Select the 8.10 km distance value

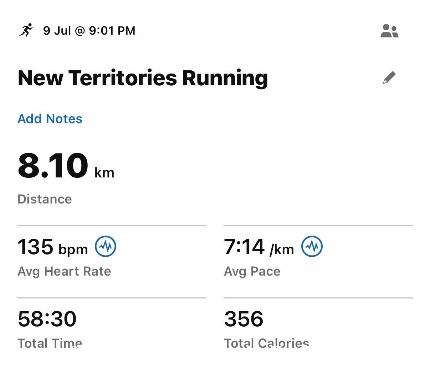[x=66, y=165]
